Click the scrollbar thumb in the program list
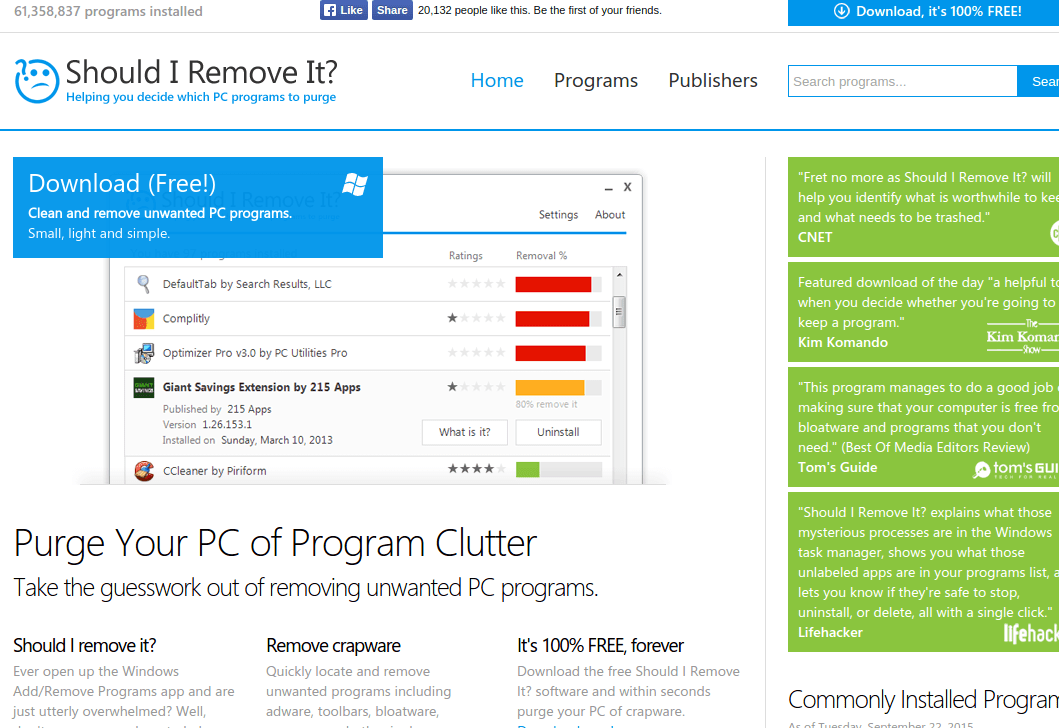This screenshot has width=1059, height=728. coord(619,312)
